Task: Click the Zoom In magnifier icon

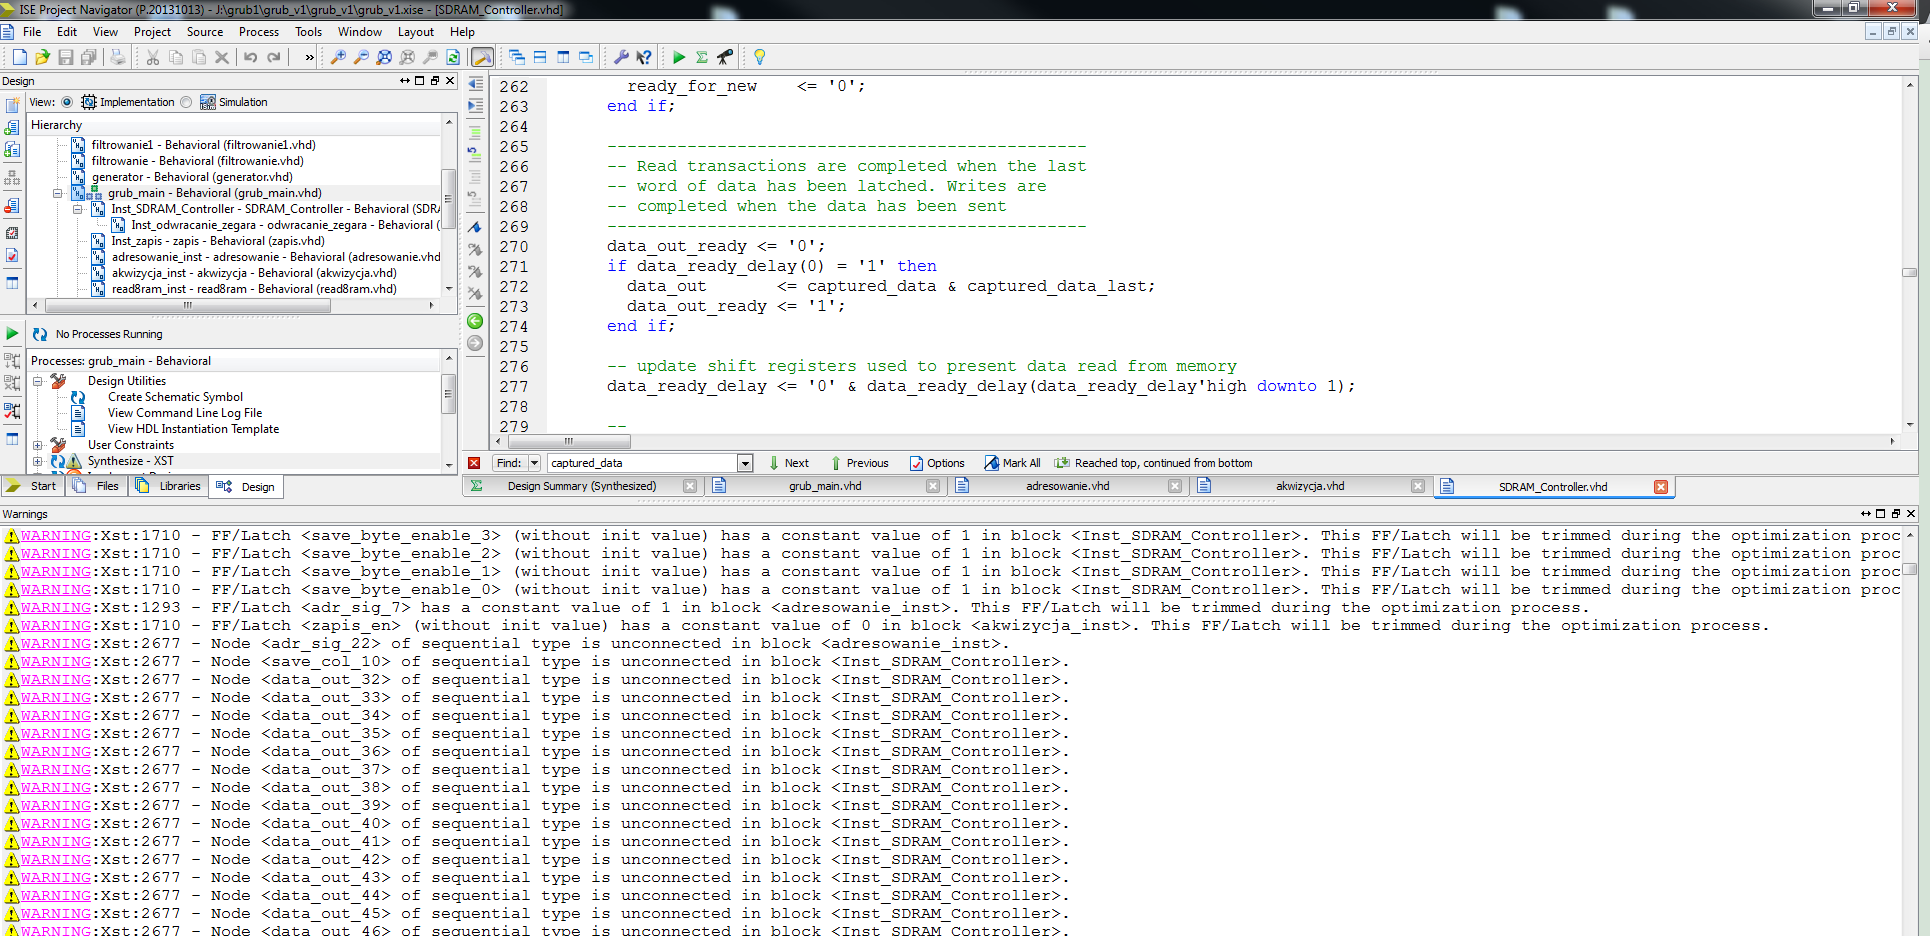Action: (338, 57)
